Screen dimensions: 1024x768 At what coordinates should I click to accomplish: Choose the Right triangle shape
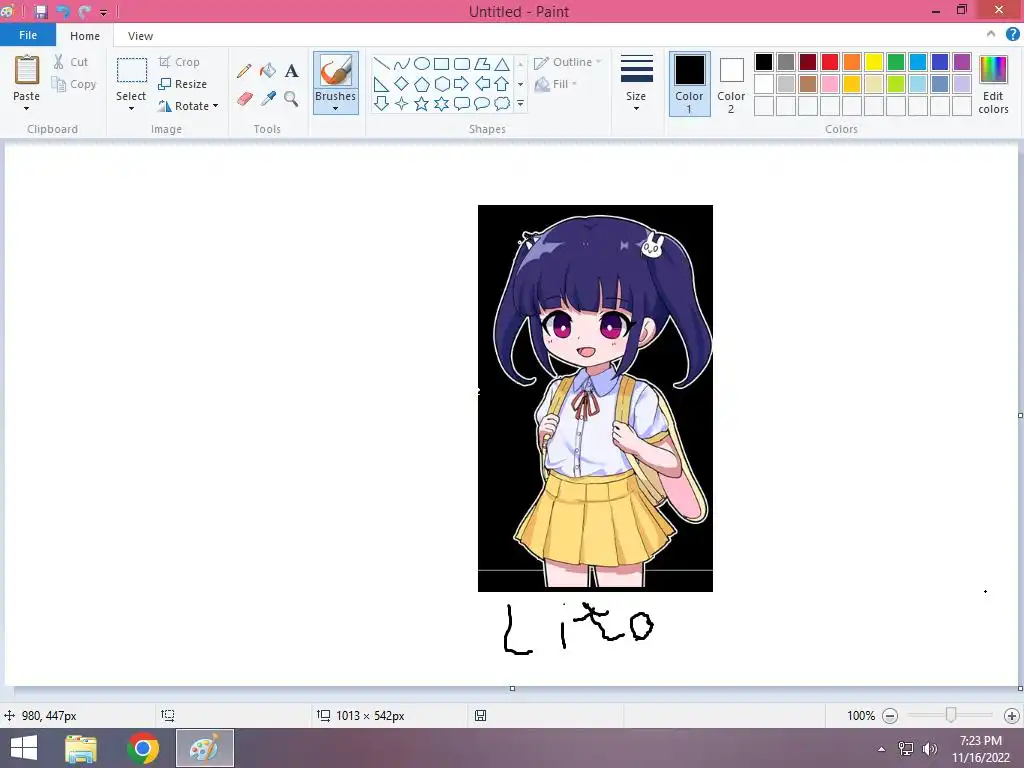(381, 84)
